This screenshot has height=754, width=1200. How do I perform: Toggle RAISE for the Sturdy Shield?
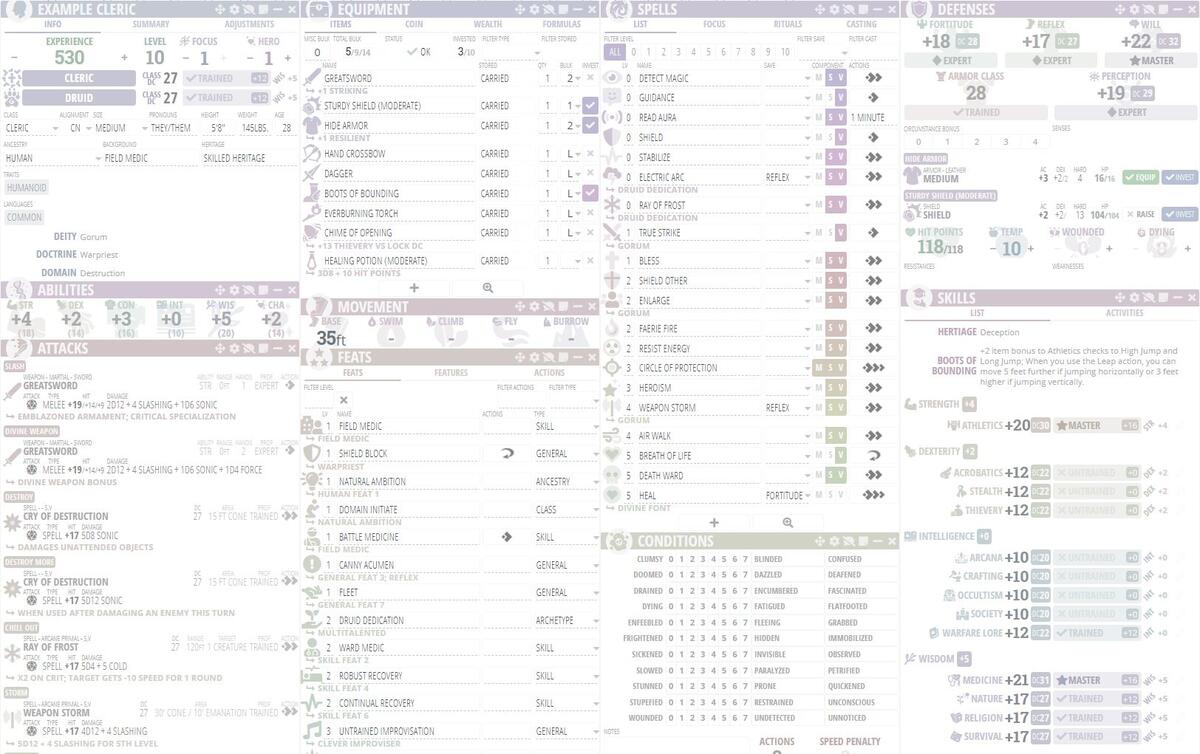[x=1140, y=214]
